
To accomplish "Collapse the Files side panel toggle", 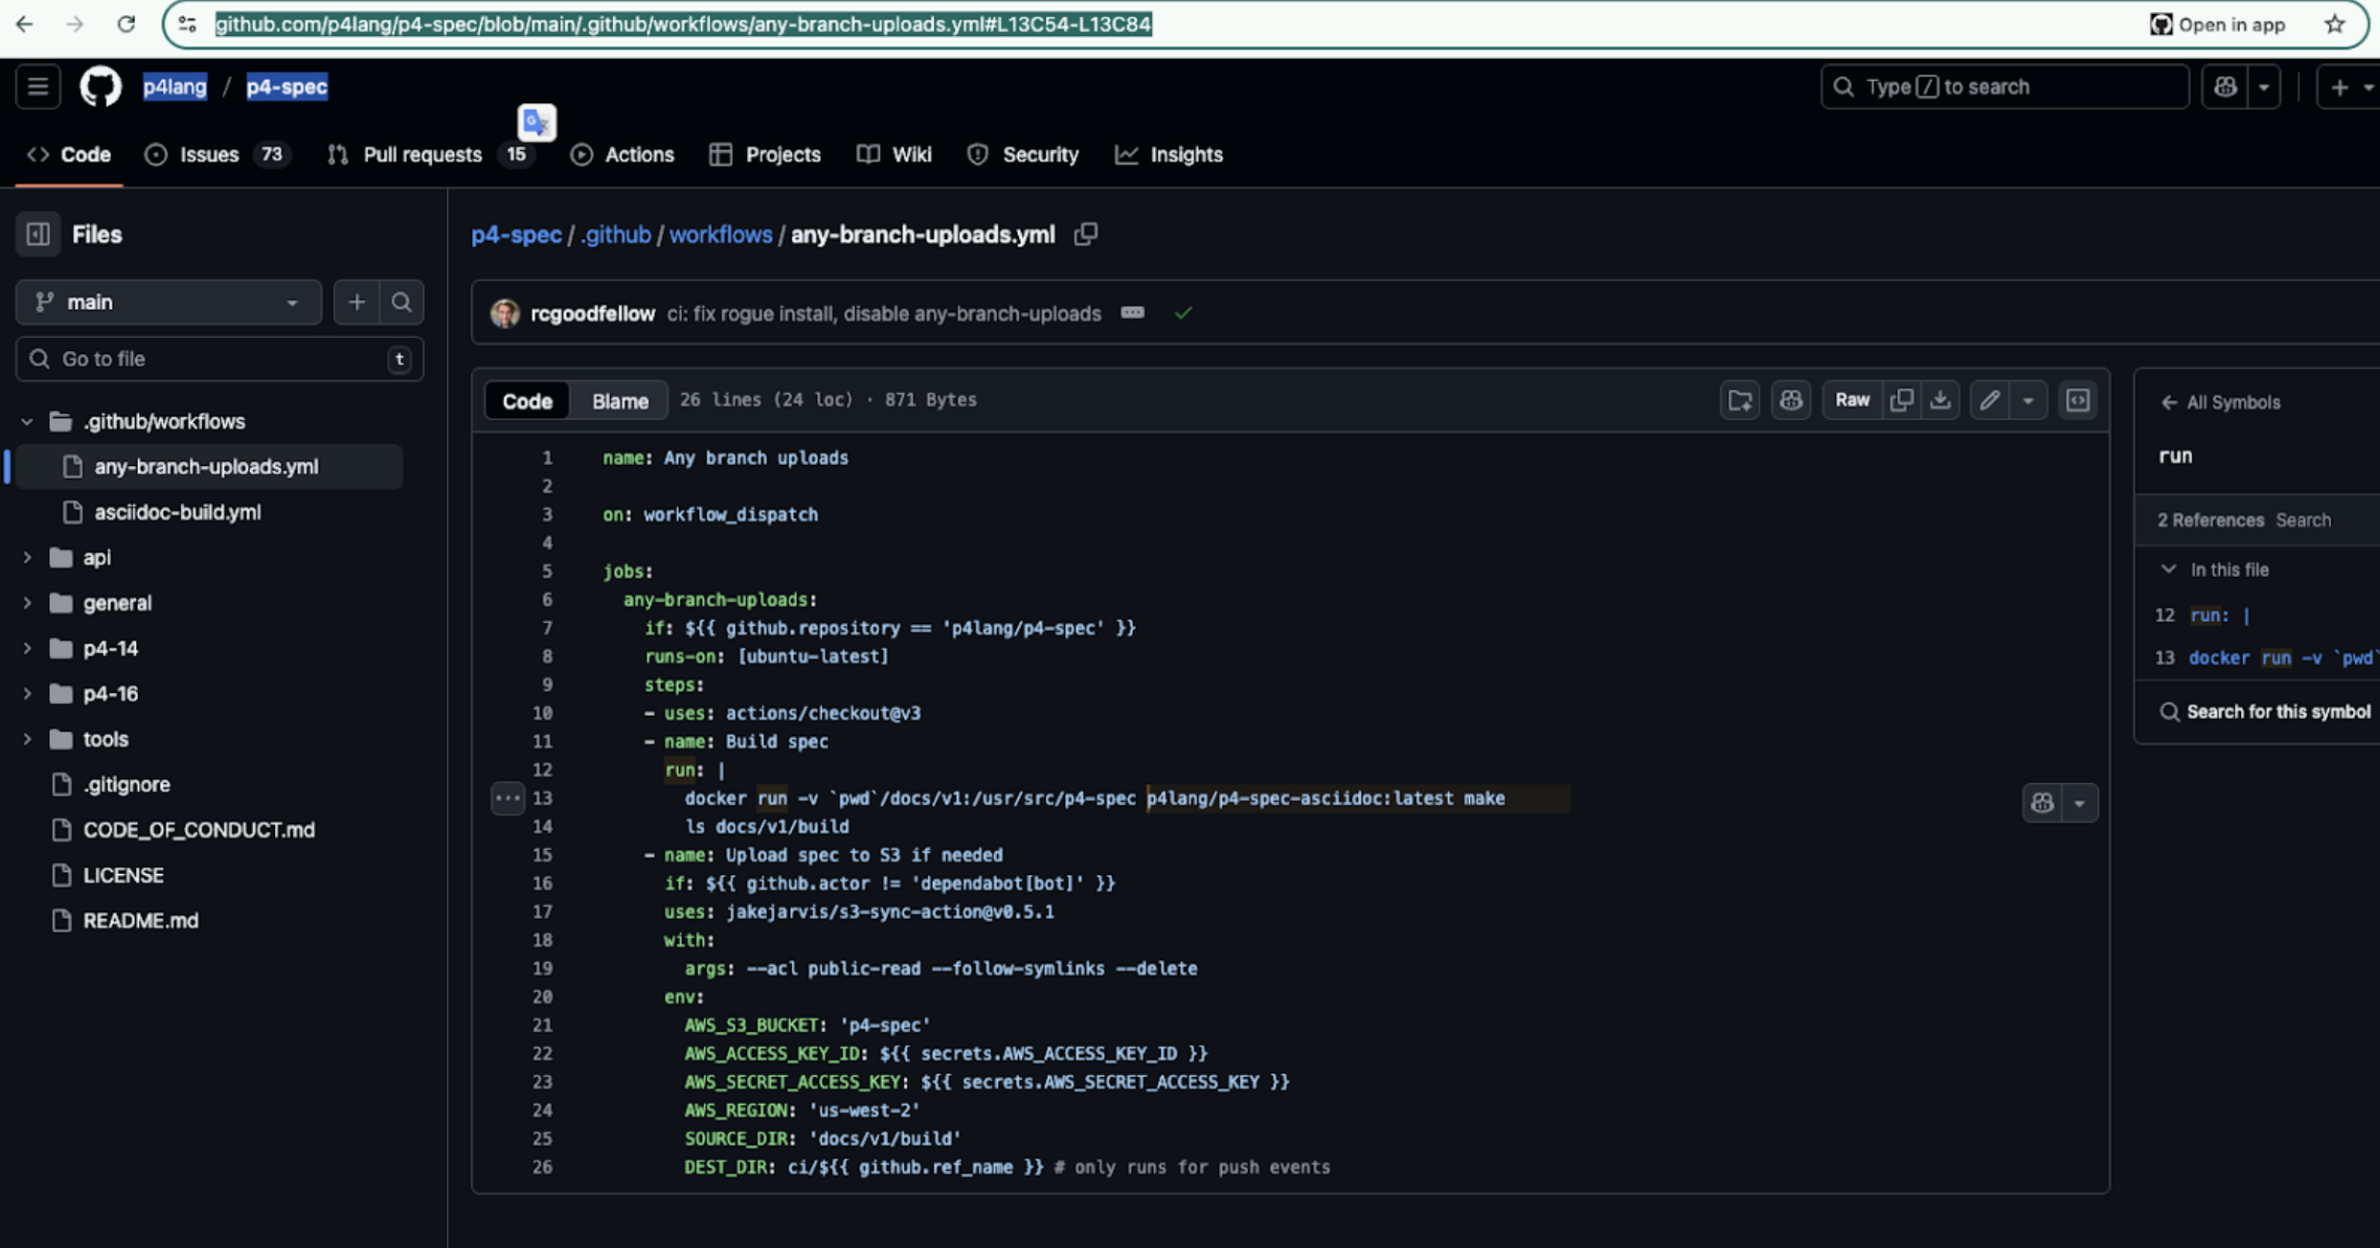I will point(38,234).
